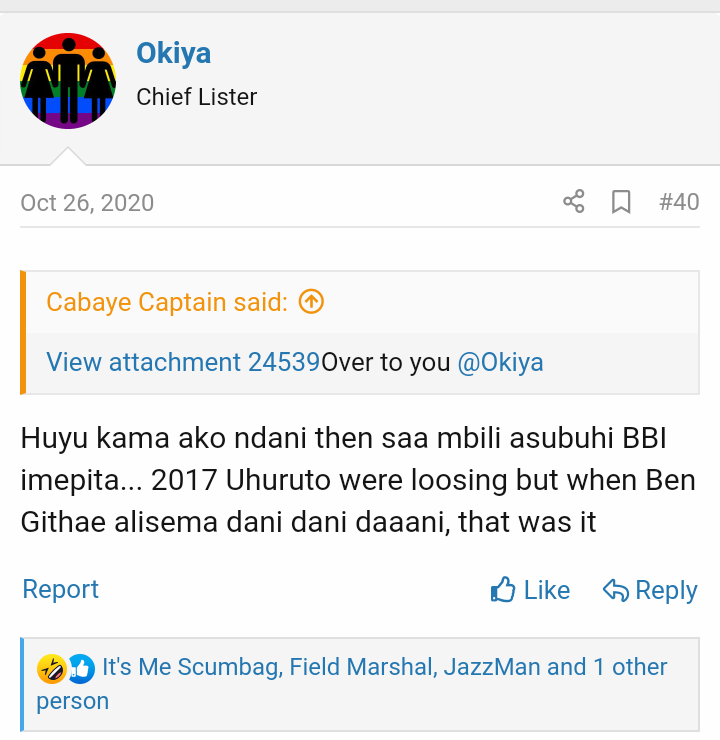Click the post text mentioning Ben Githae
Viewport: 720px width, 740px height.
(x=358, y=480)
